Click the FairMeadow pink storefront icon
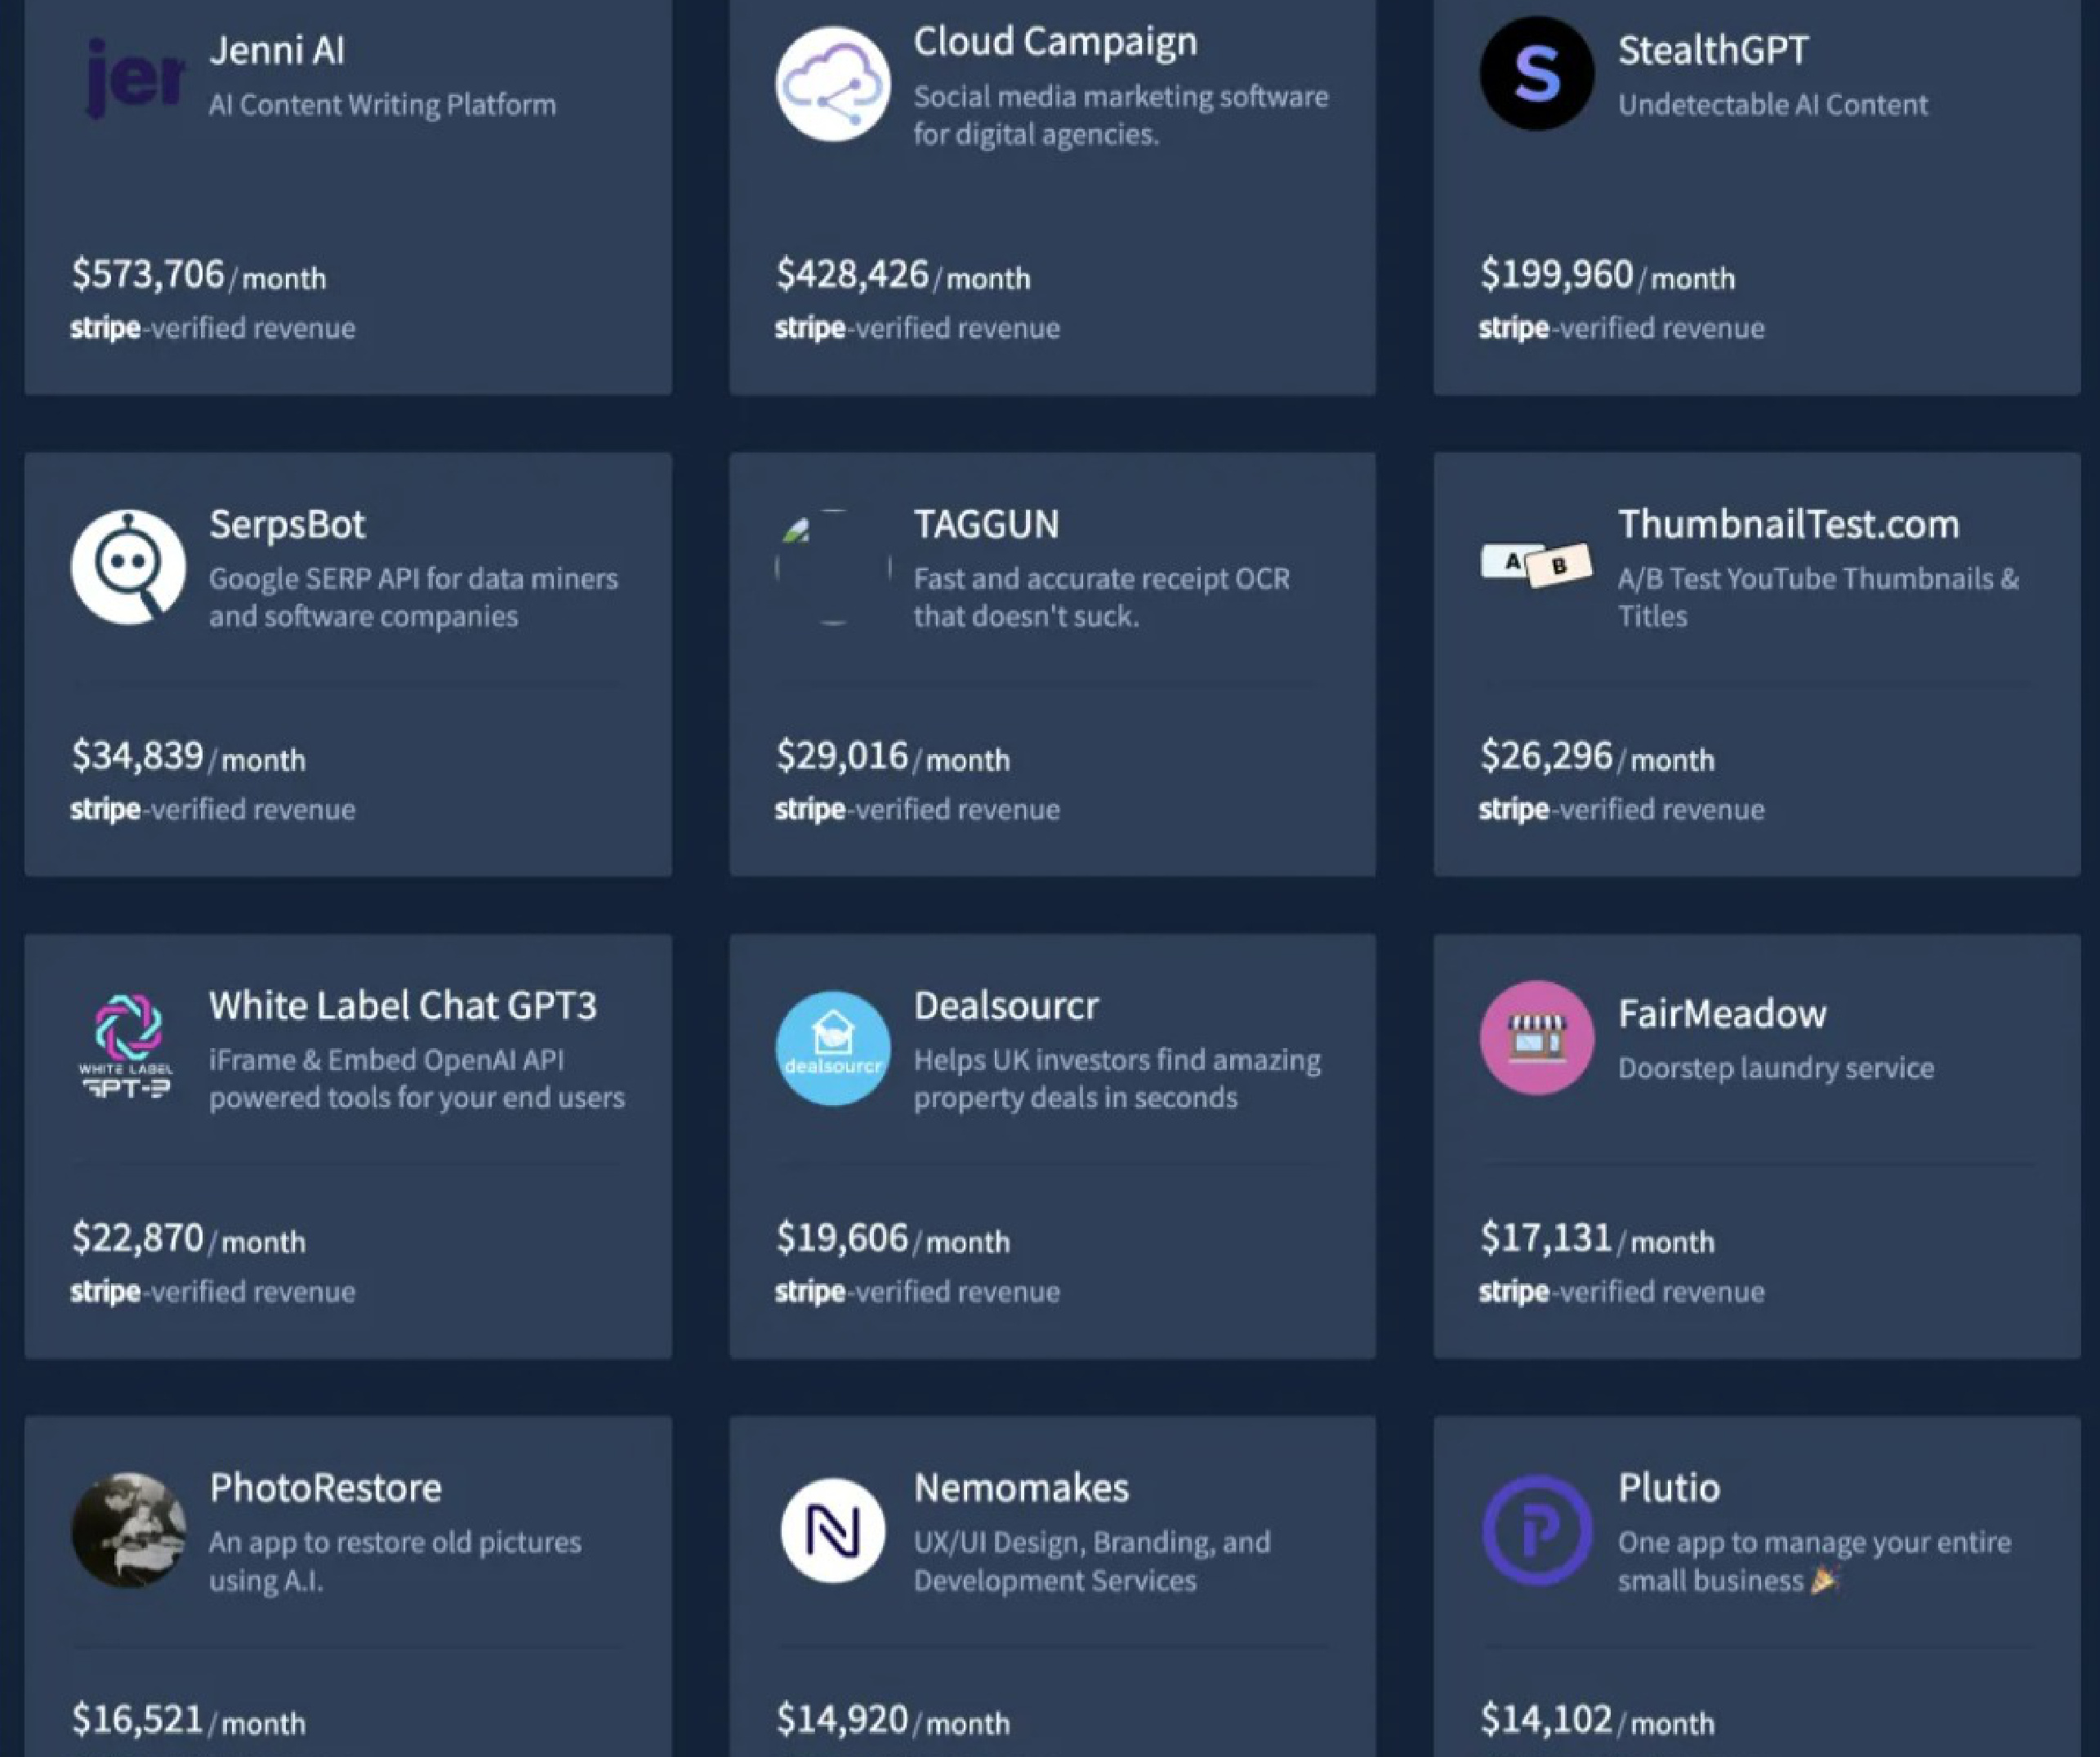2100x1757 pixels. coord(1536,1038)
